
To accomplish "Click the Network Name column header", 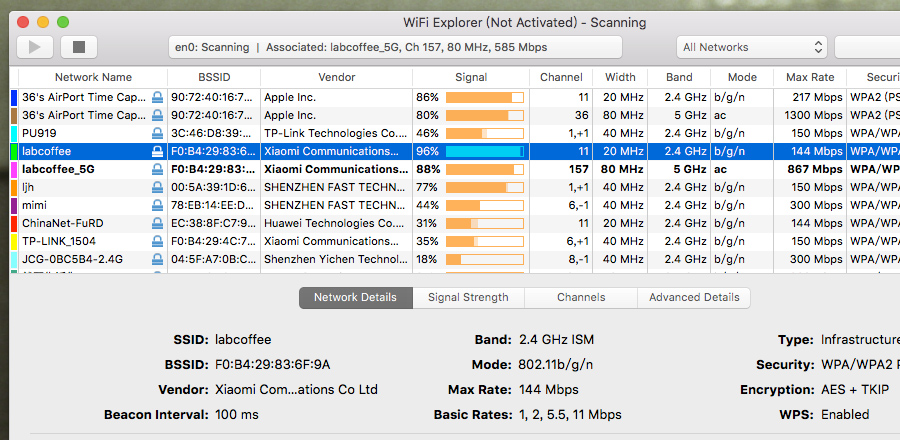I will (93, 77).
